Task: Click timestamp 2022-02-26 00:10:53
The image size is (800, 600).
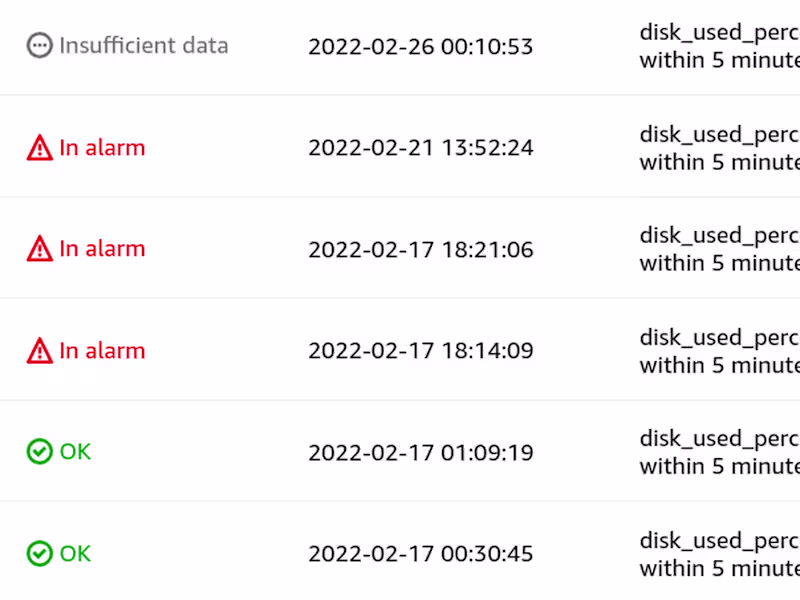Action: pyautogui.click(x=420, y=47)
